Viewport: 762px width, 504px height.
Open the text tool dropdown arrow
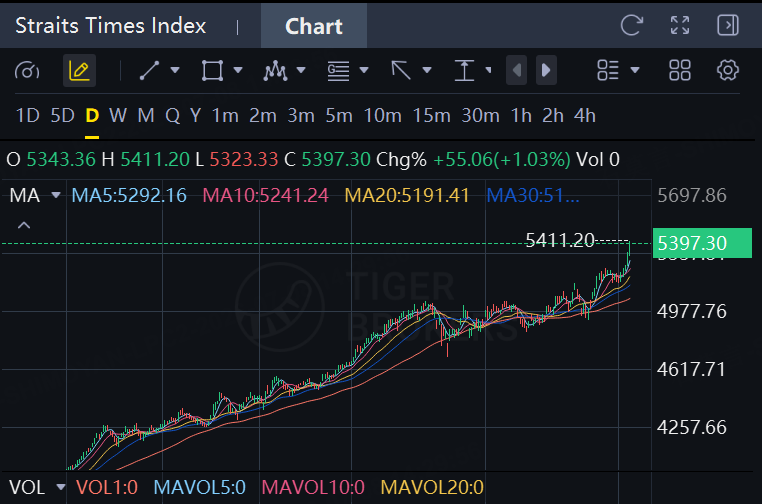pos(488,70)
